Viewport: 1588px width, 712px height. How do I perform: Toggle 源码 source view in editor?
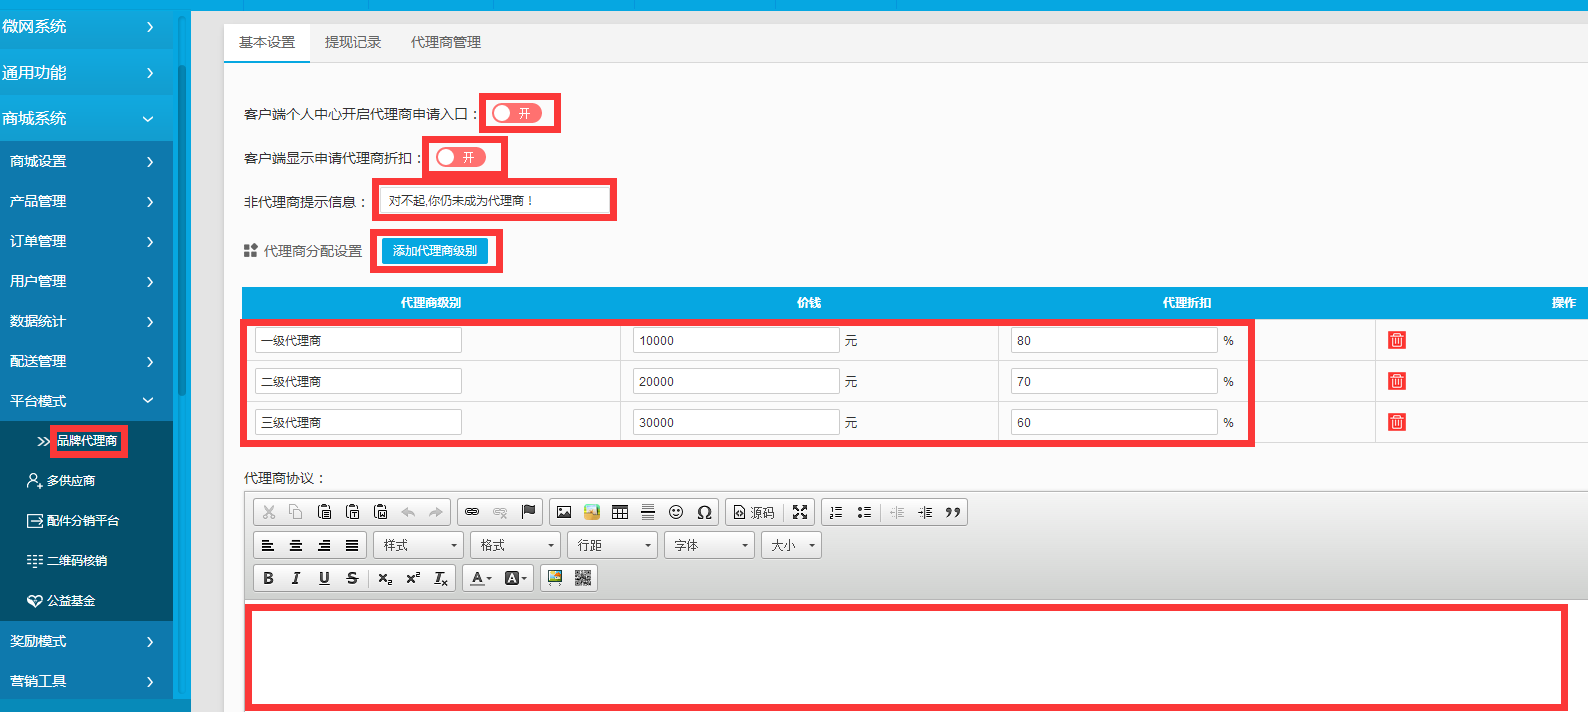[x=754, y=512]
